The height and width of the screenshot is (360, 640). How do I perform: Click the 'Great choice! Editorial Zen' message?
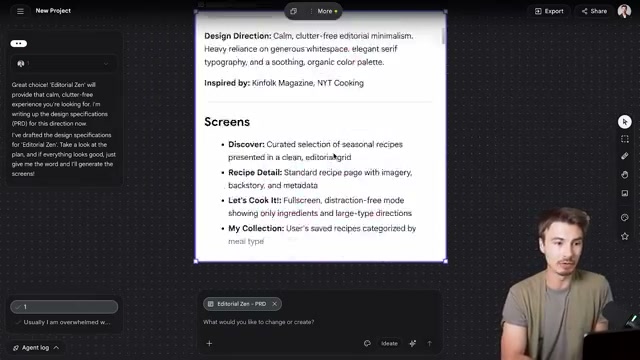pyautogui.click(x=60, y=104)
